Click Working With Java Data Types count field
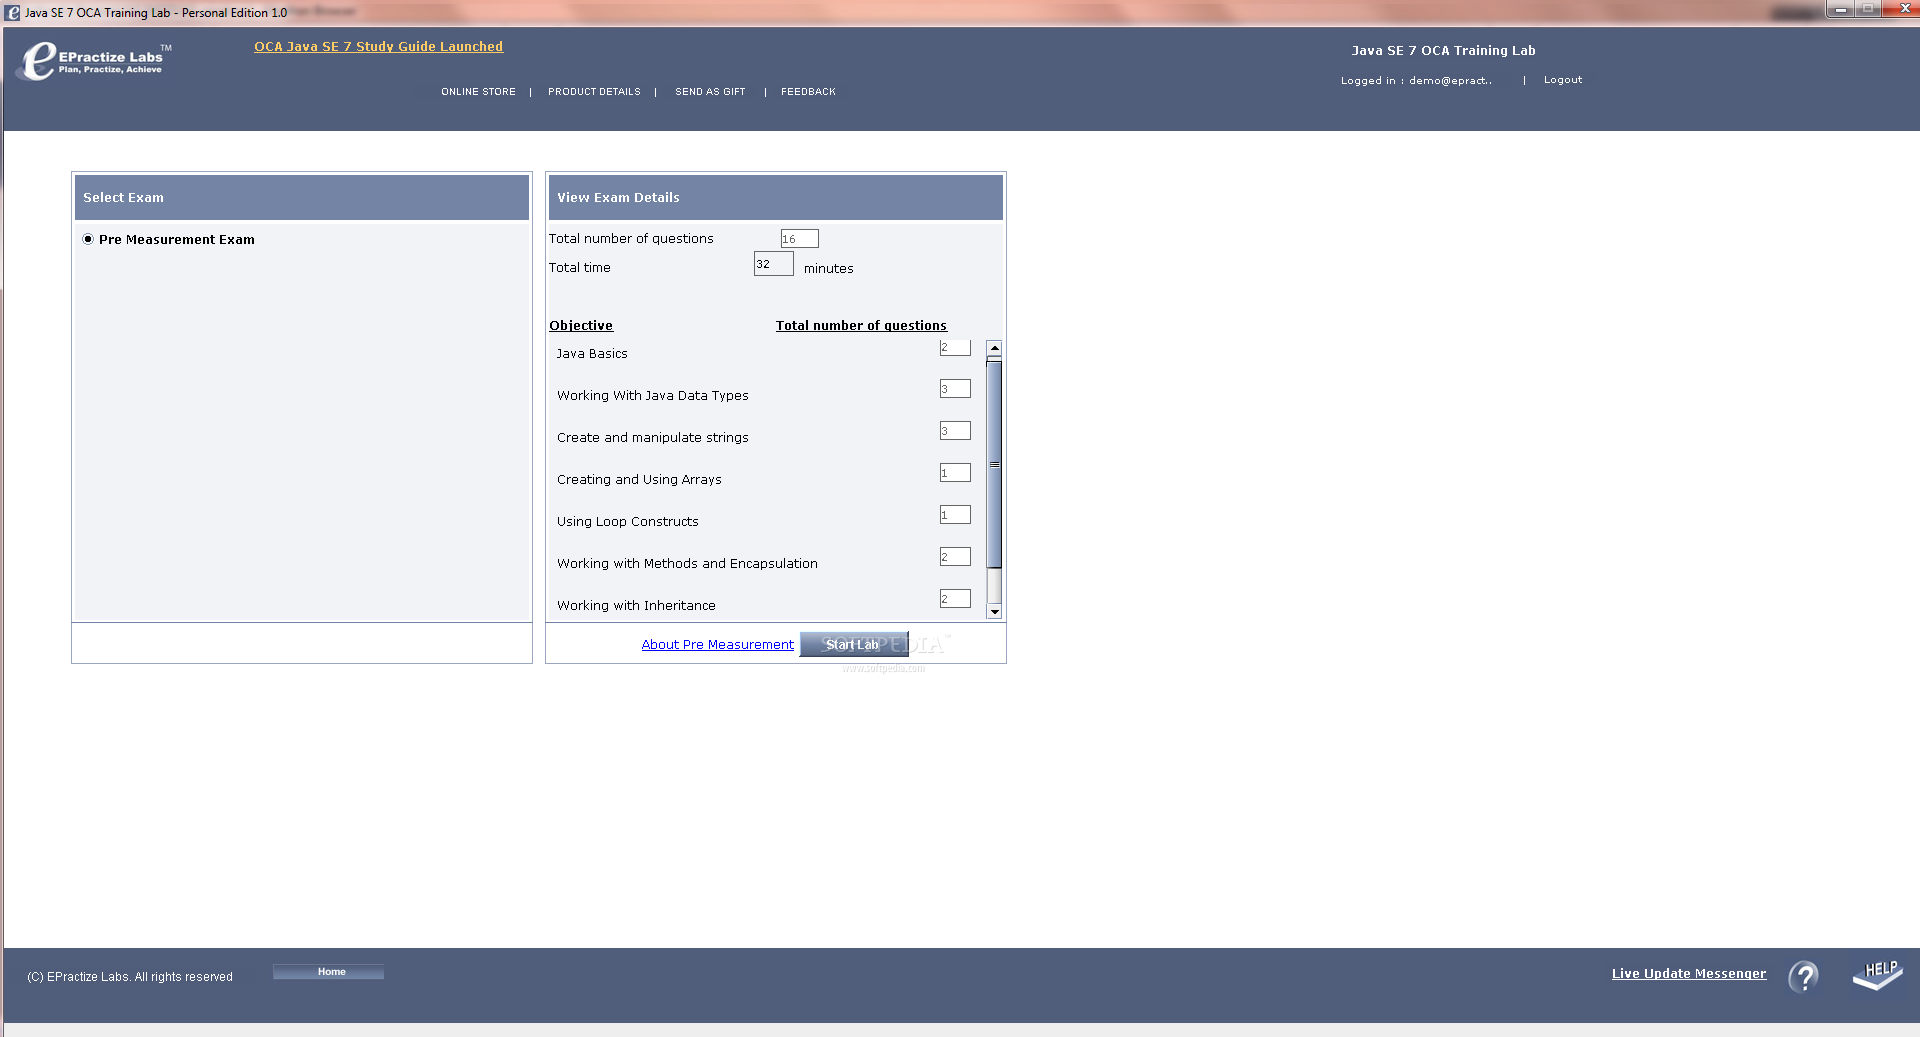The image size is (1920, 1037). [x=955, y=389]
